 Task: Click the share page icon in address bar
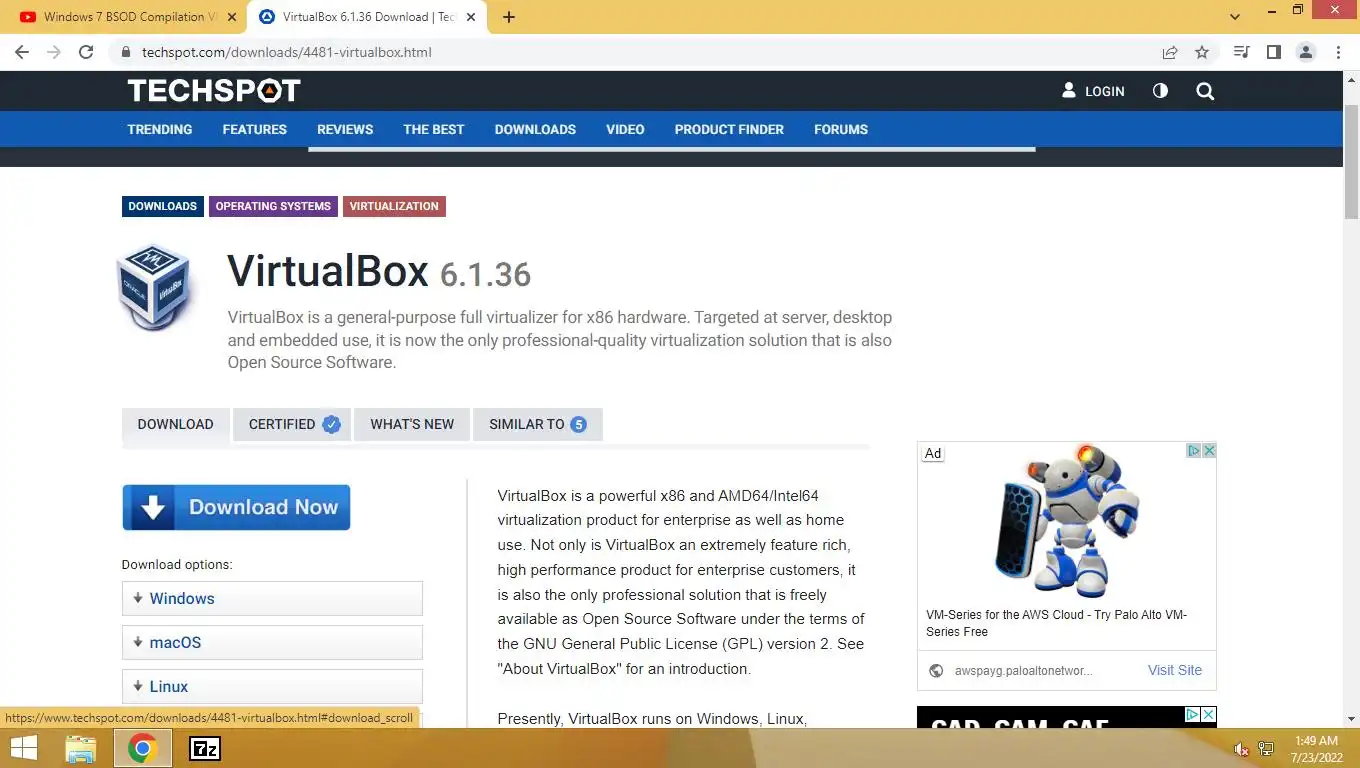coord(1169,52)
